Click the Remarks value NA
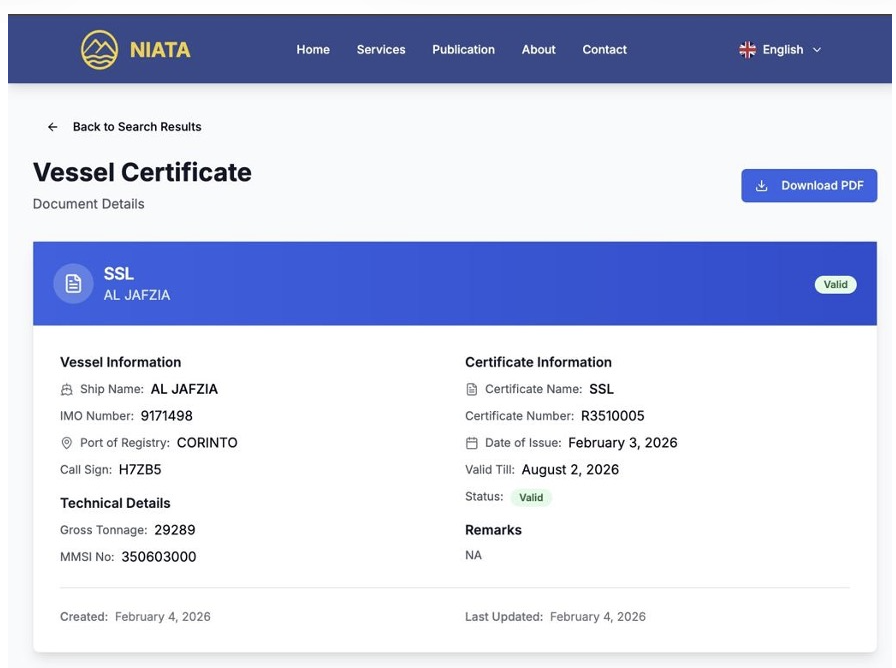The width and height of the screenshot is (896, 668). [474, 555]
